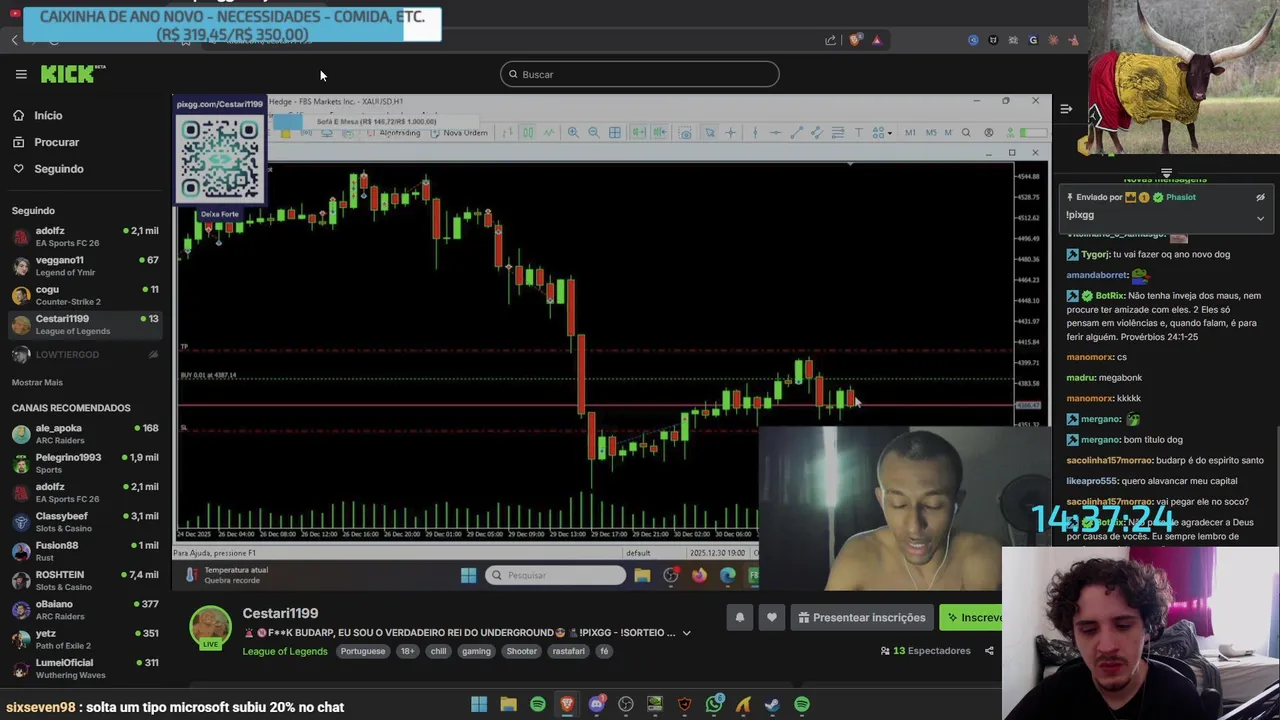Viewport: 1280px width, 720px height.
Task: Select Cestari1199 in followed list
Action: (x=85, y=324)
